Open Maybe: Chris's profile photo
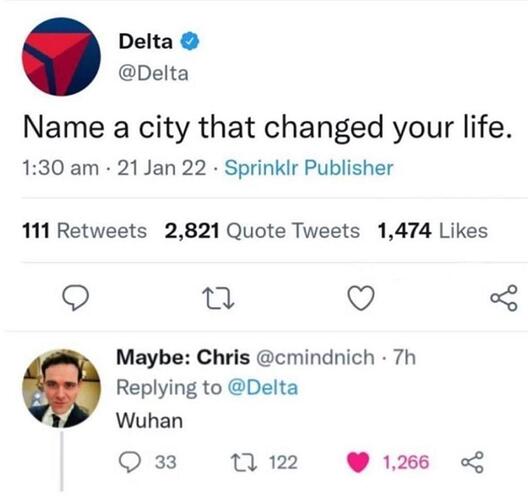The height and width of the screenshot is (499, 528). pyautogui.click(x=61, y=388)
